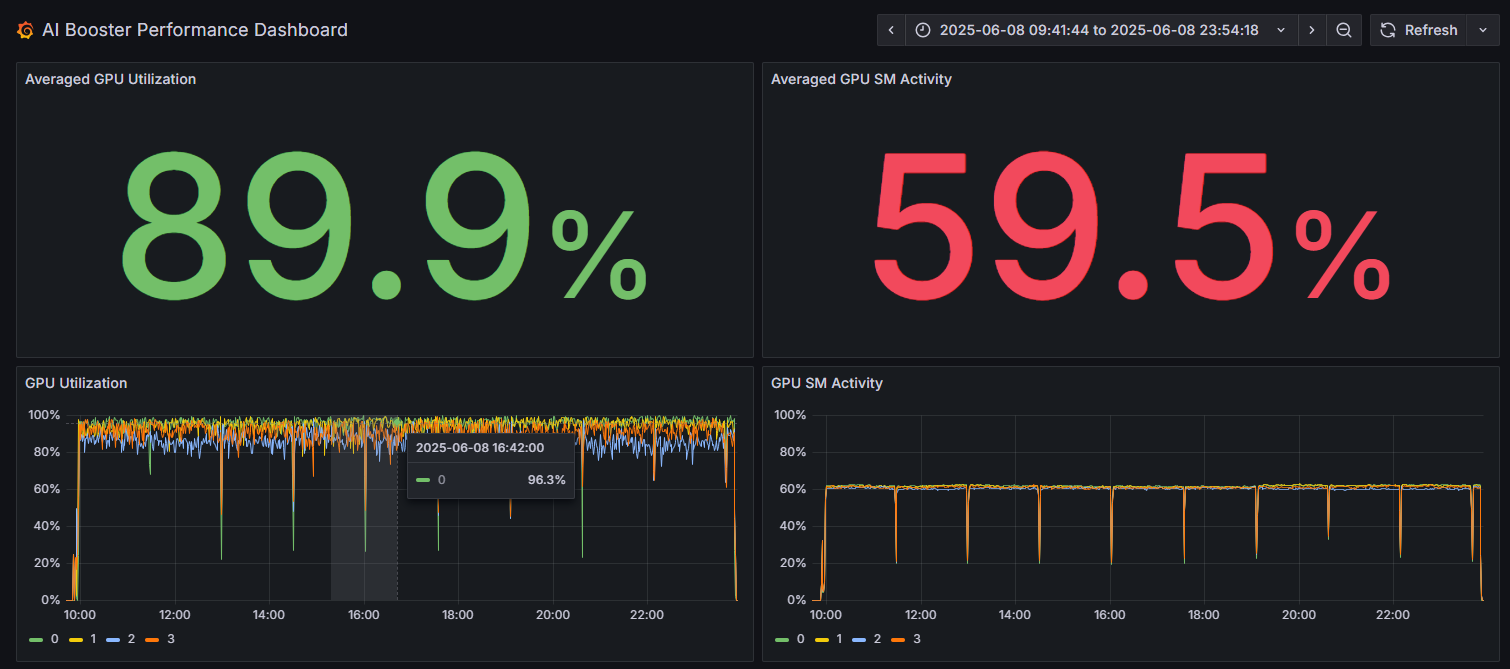
Task: Shift time range backward with left chevron
Action: tap(891, 30)
